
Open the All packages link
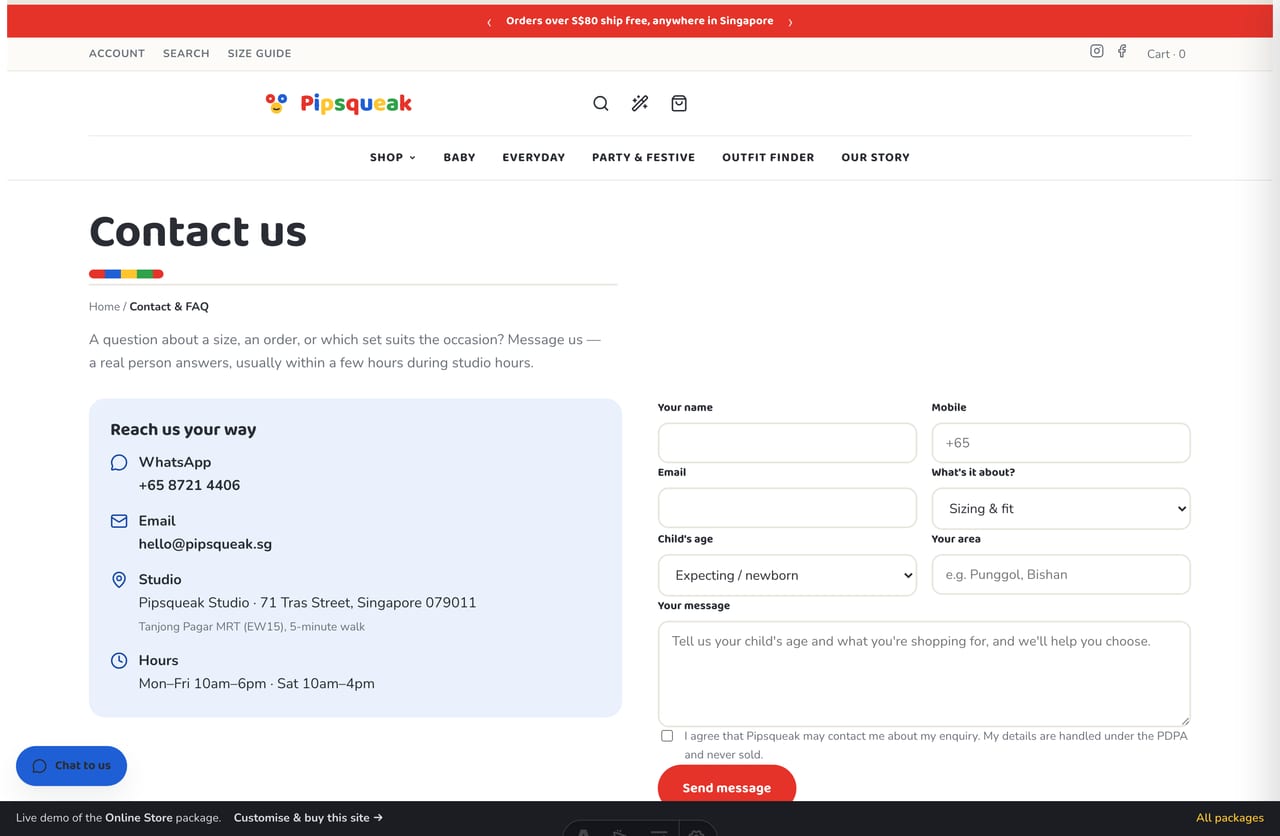point(1230,817)
